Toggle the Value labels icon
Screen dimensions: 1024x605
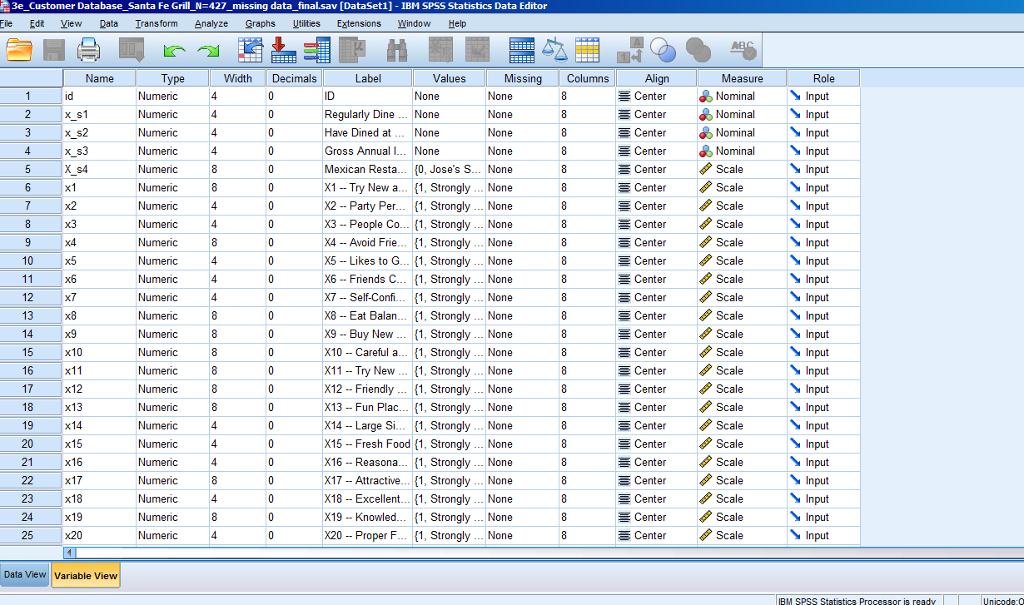630,50
